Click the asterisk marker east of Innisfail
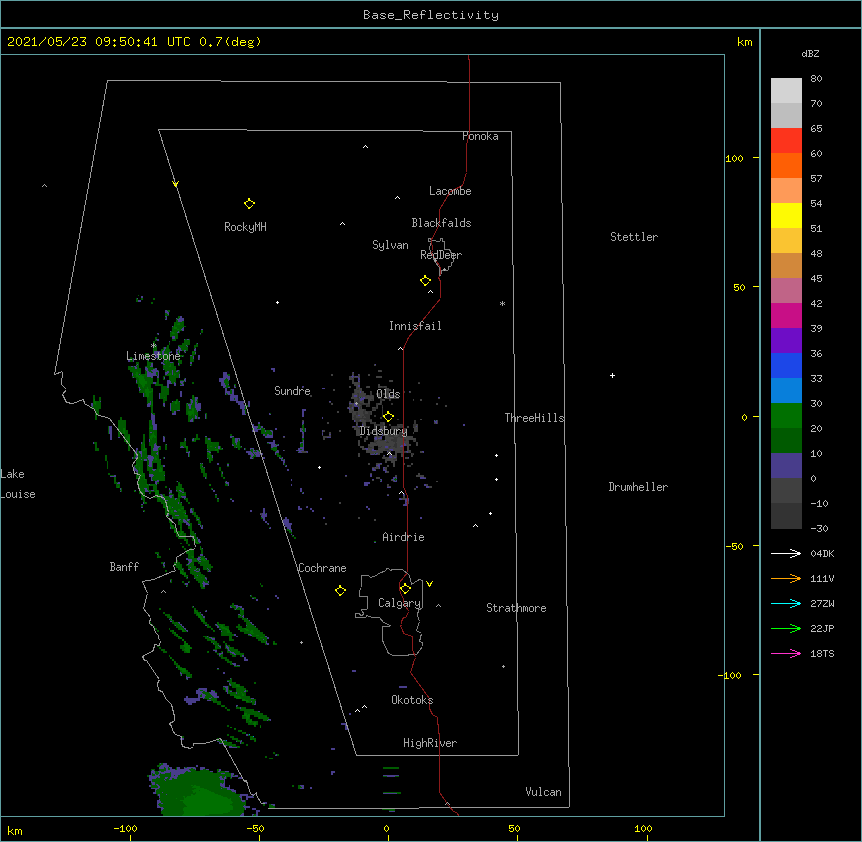 (502, 303)
